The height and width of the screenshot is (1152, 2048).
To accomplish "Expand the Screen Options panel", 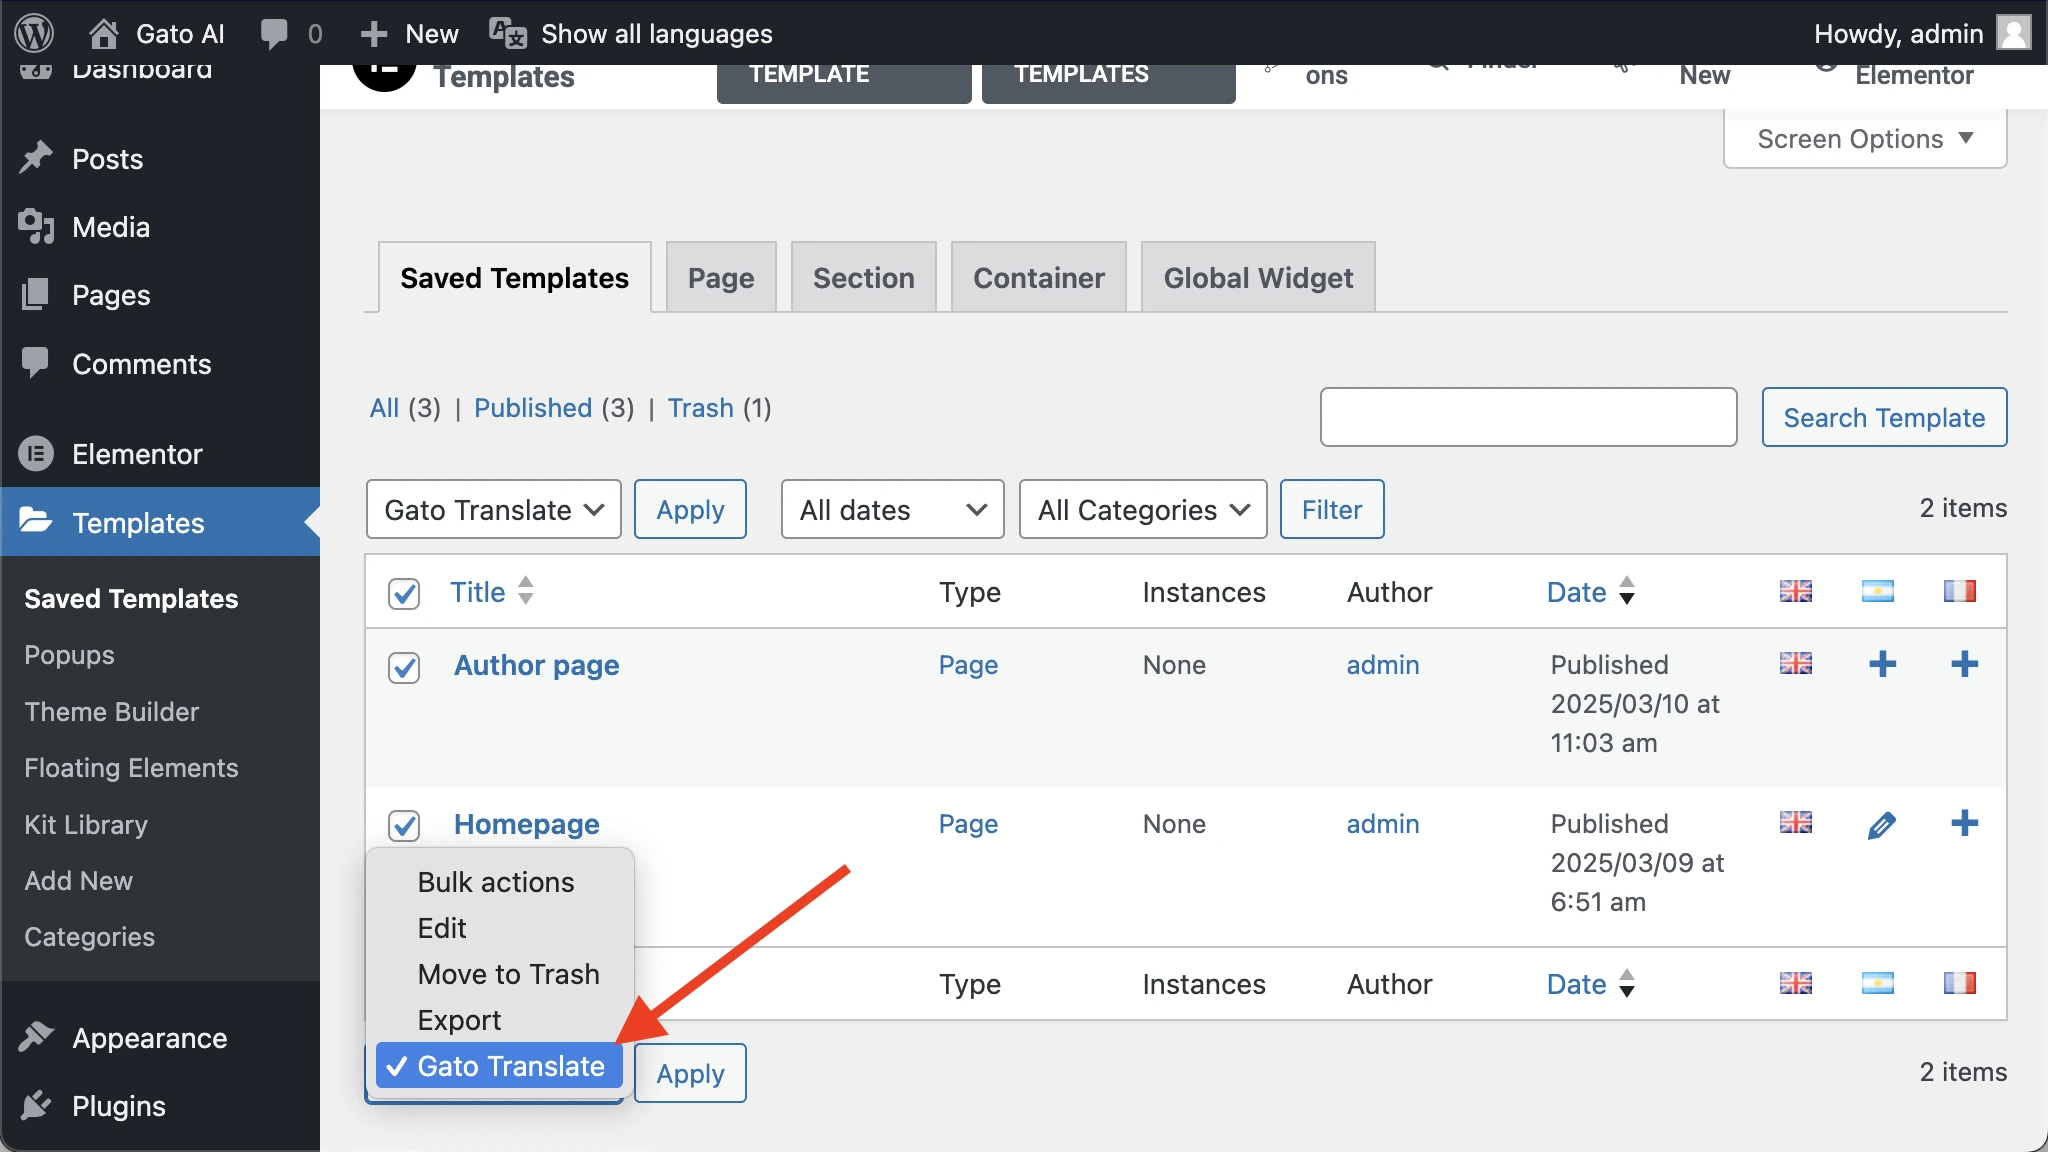I will pyautogui.click(x=1864, y=139).
